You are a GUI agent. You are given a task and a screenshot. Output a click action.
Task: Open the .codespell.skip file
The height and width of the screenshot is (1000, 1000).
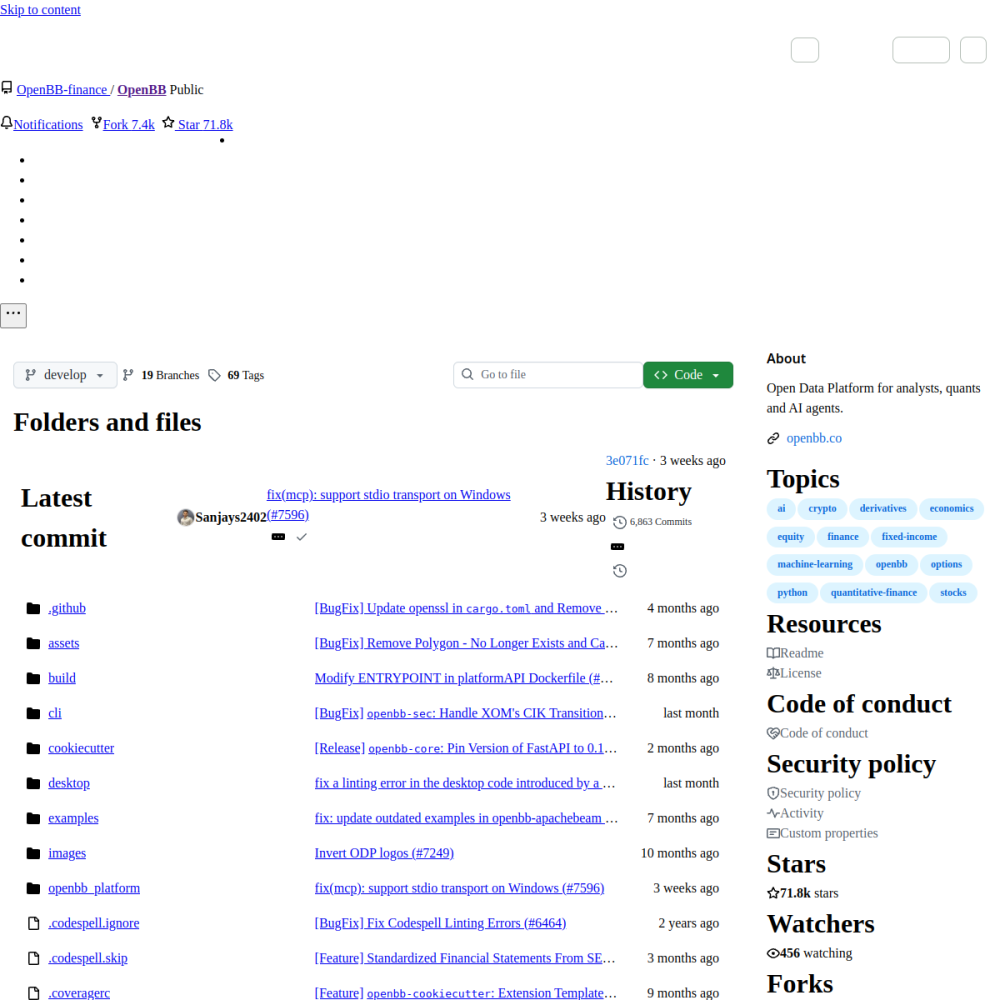88,959
